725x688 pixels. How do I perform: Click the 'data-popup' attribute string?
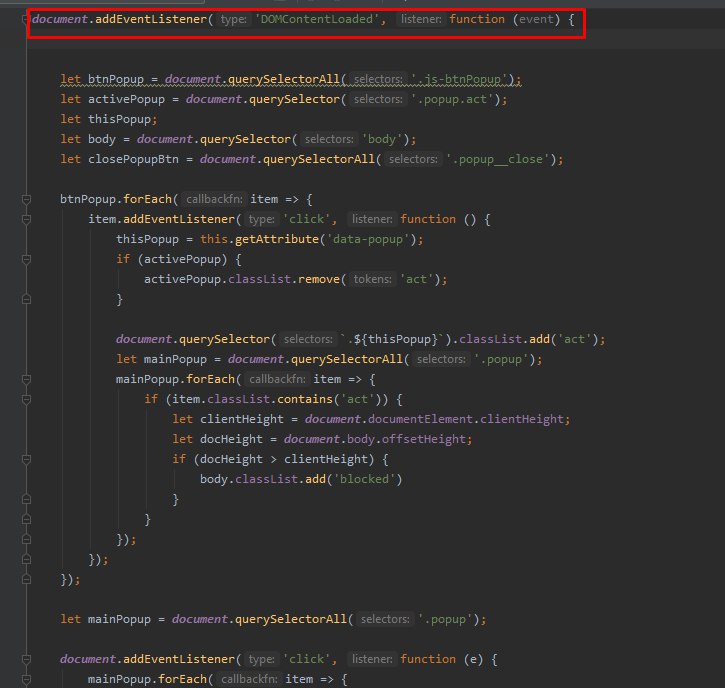[368, 240]
